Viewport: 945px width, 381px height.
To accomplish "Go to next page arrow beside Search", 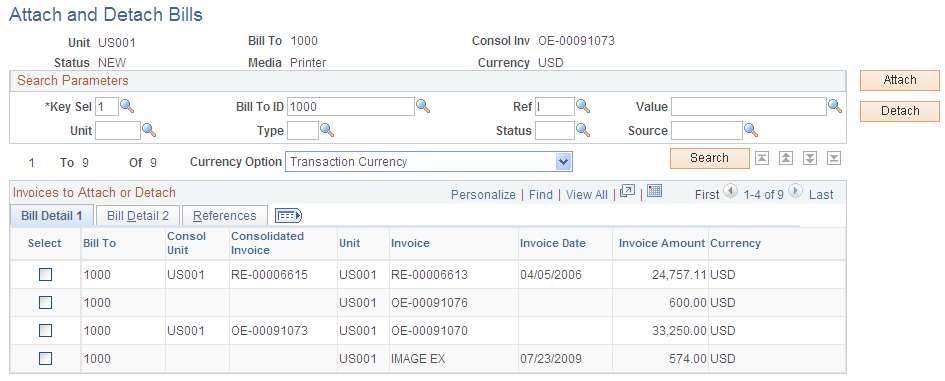I will [810, 159].
